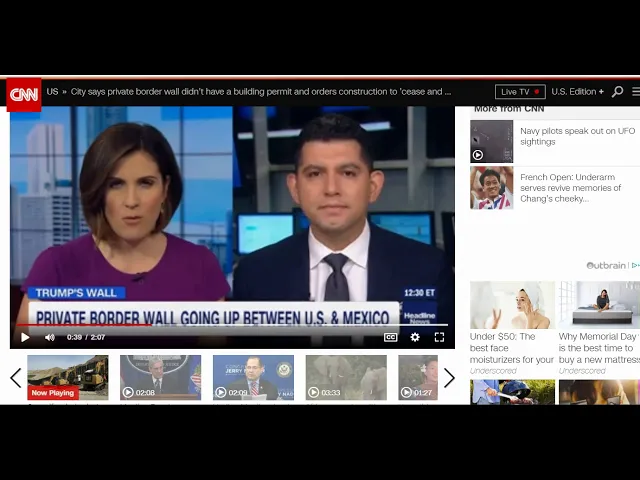The image size is (640, 480).
Task: Seek on the video progress bar
Action: coord(232,325)
